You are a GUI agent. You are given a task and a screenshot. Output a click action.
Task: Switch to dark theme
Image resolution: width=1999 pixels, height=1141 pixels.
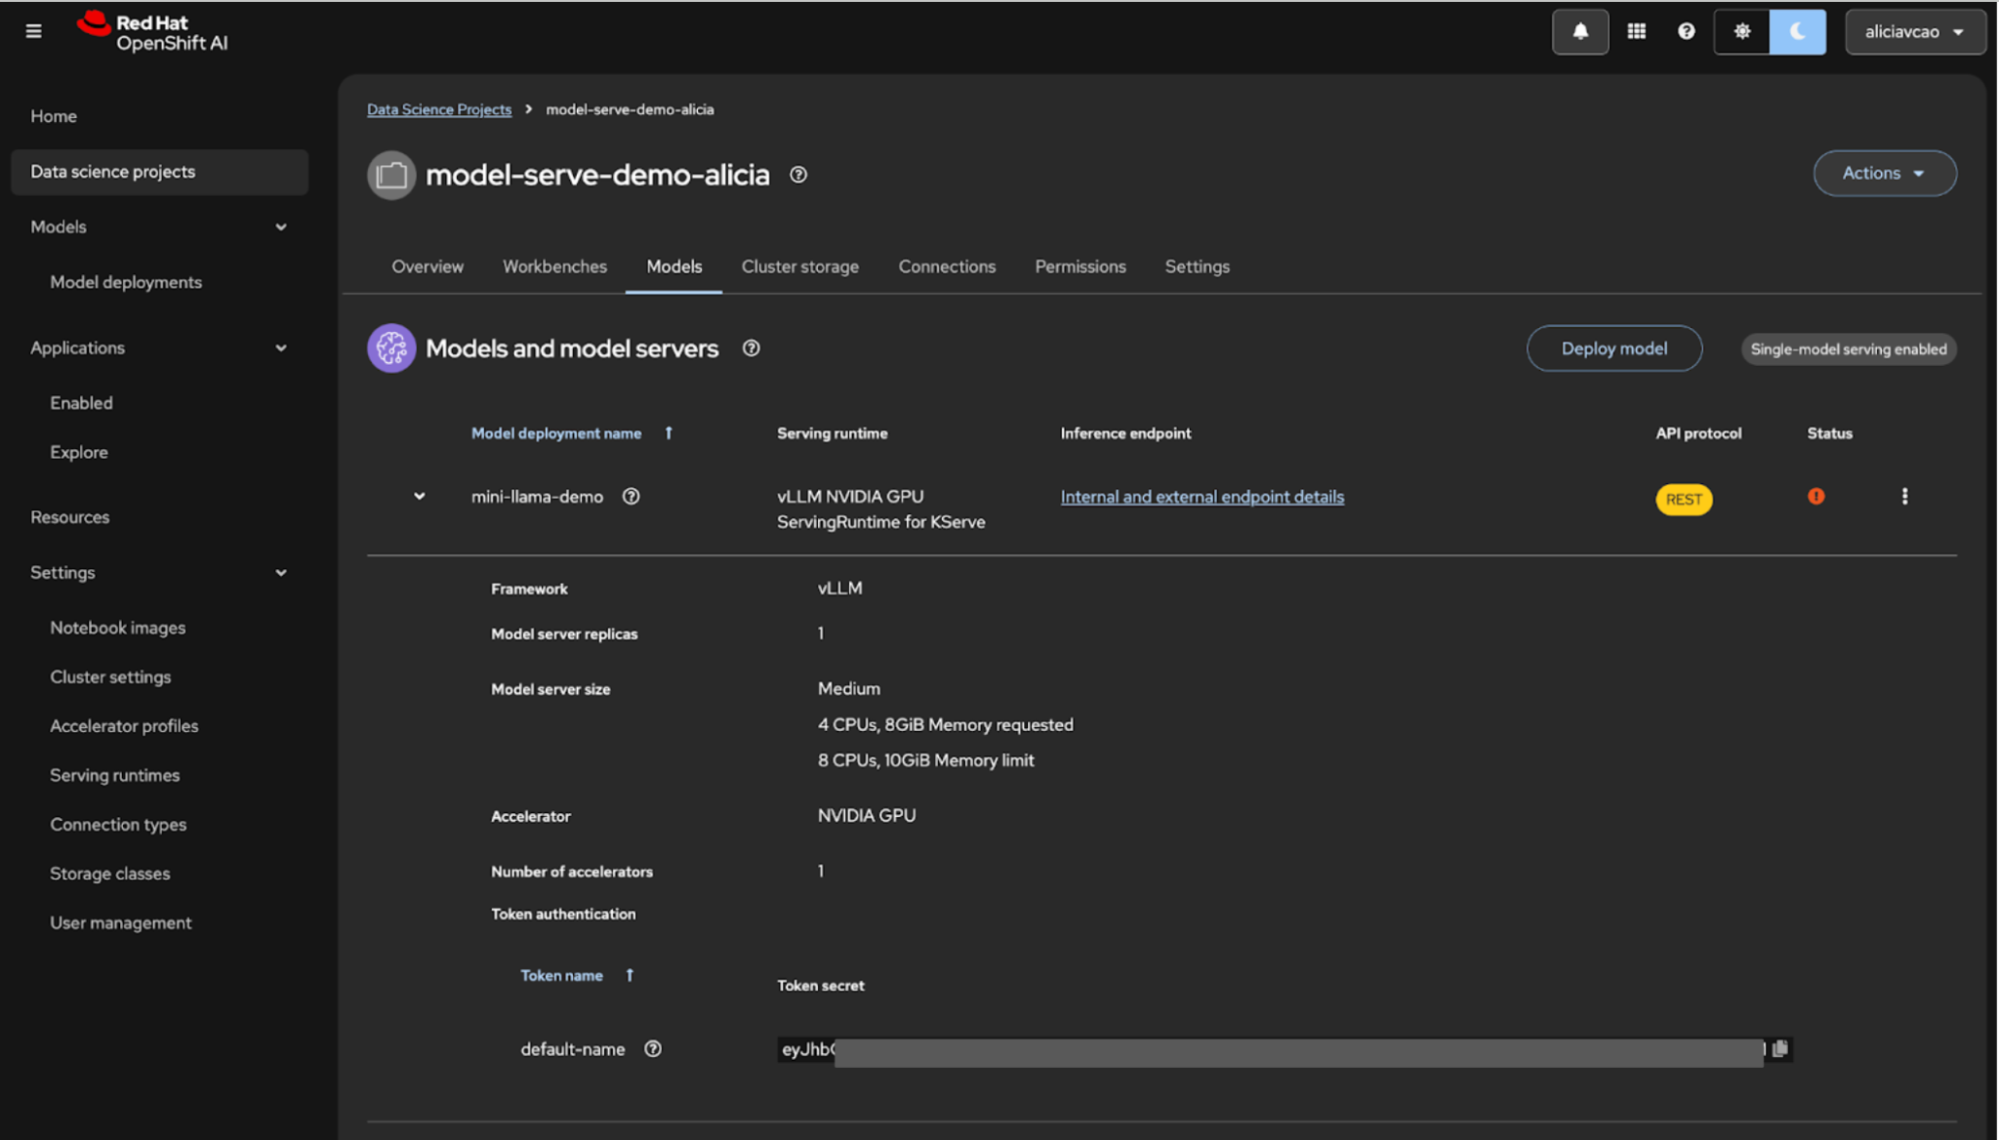coord(1797,31)
